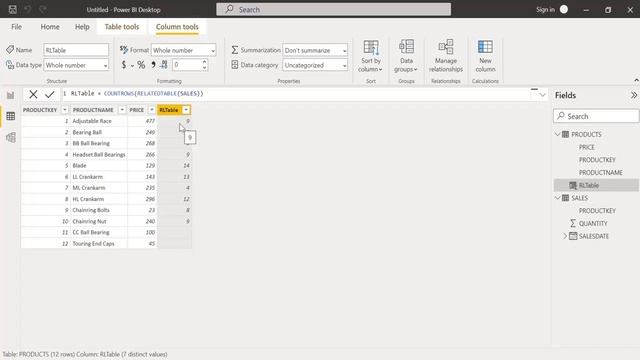Image resolution: width=640 pixels, height=360 pixels.
Task: Click the PRODUCTNAME column header
Action: point(93,110)
